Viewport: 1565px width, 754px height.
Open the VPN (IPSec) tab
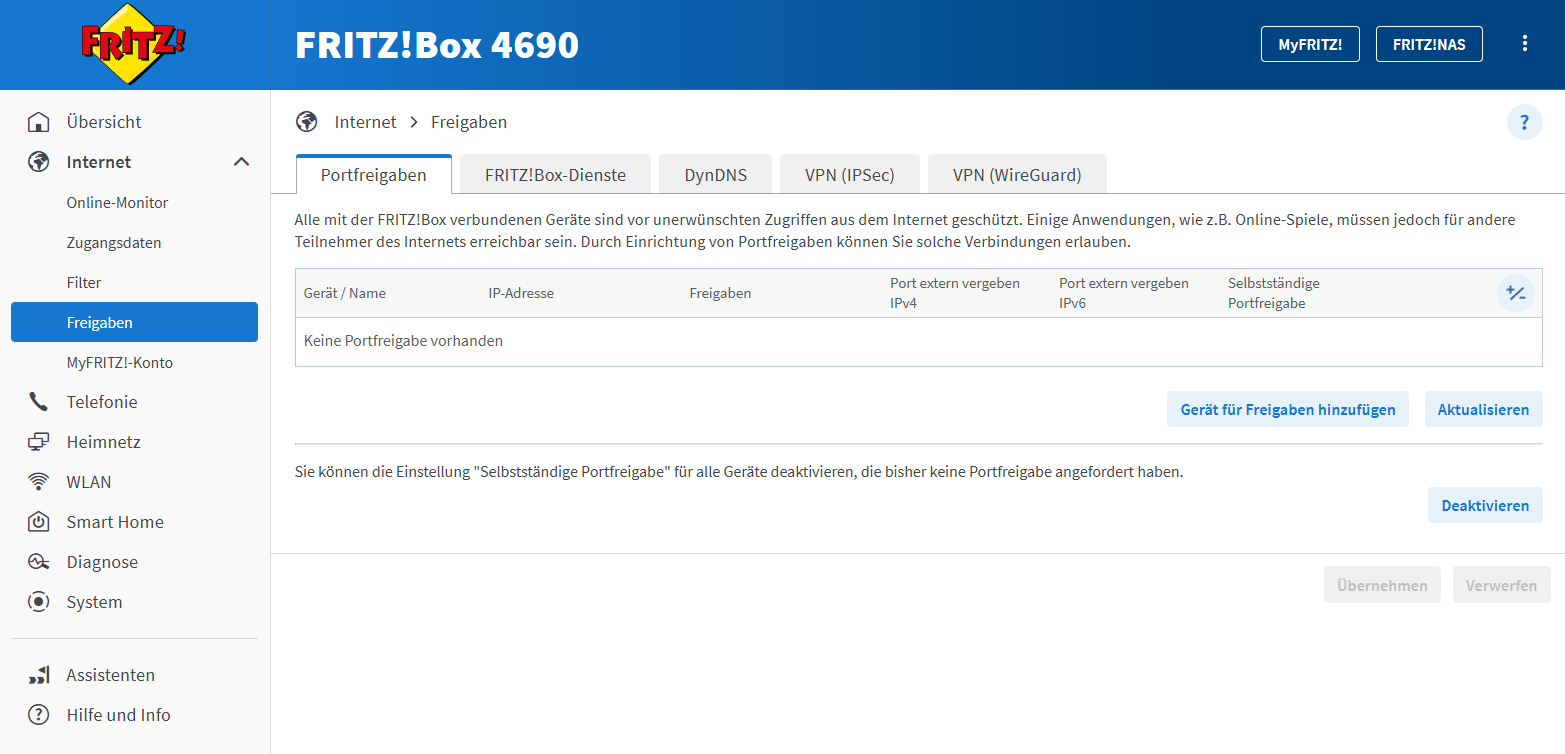850,175
